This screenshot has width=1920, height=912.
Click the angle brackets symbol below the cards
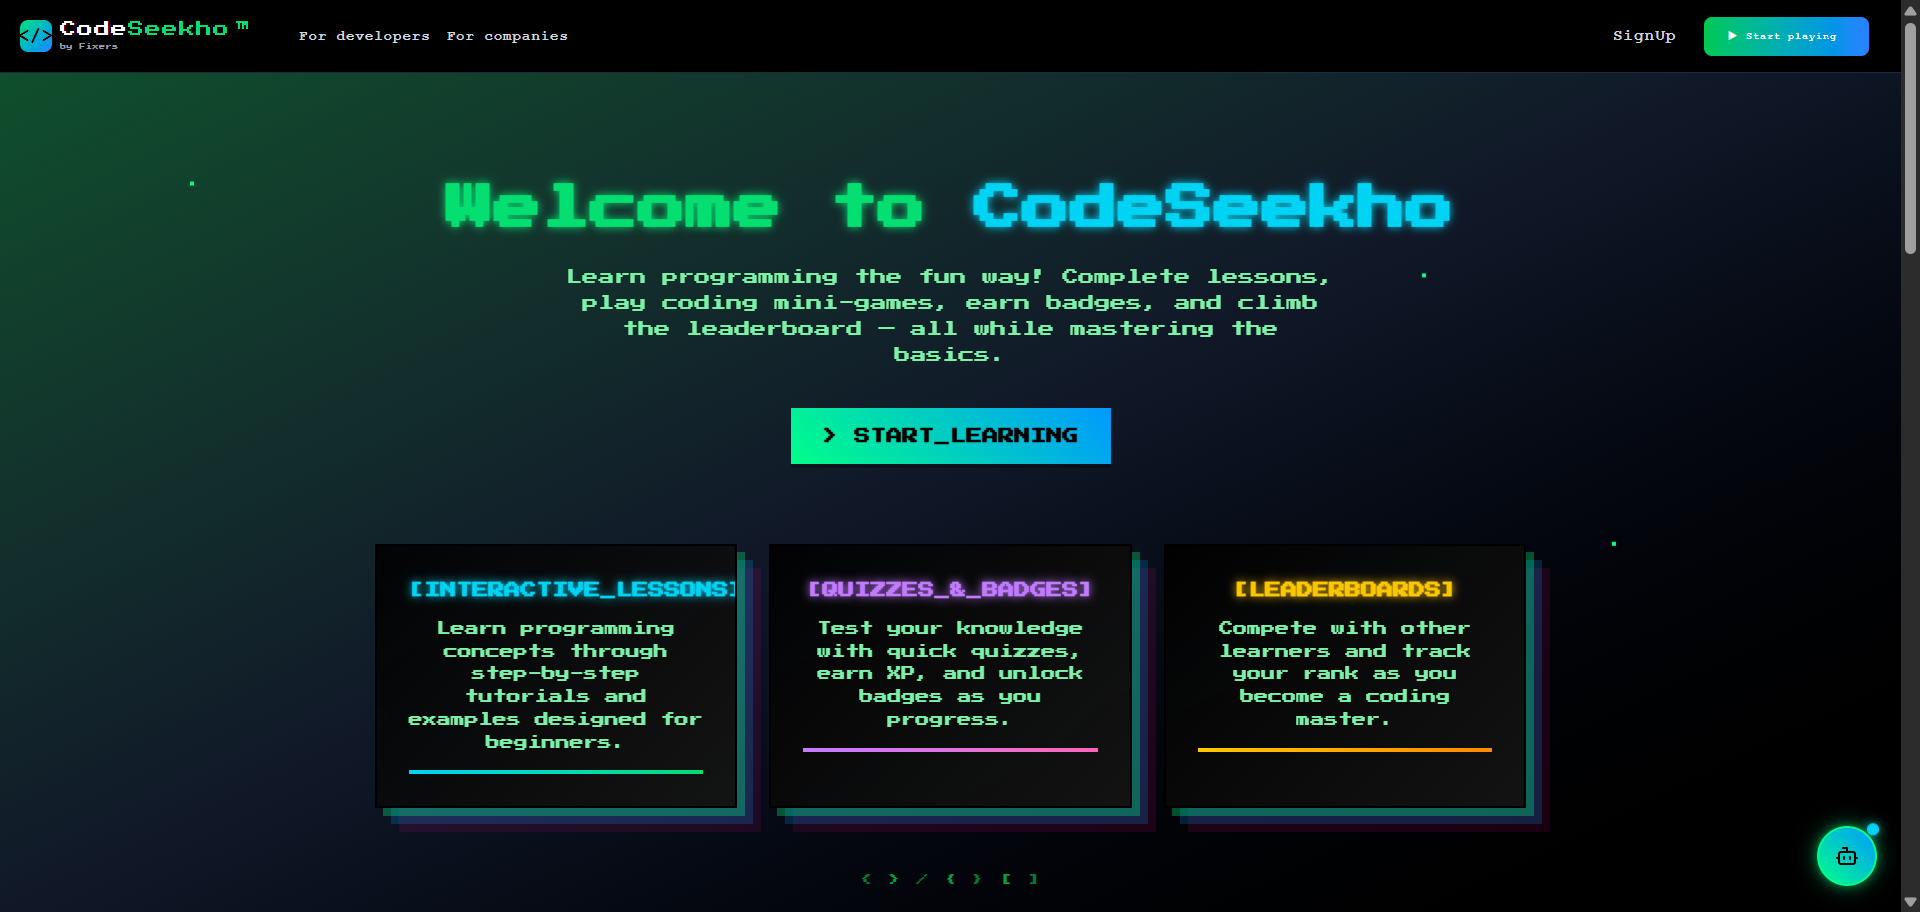pos(880,879)
